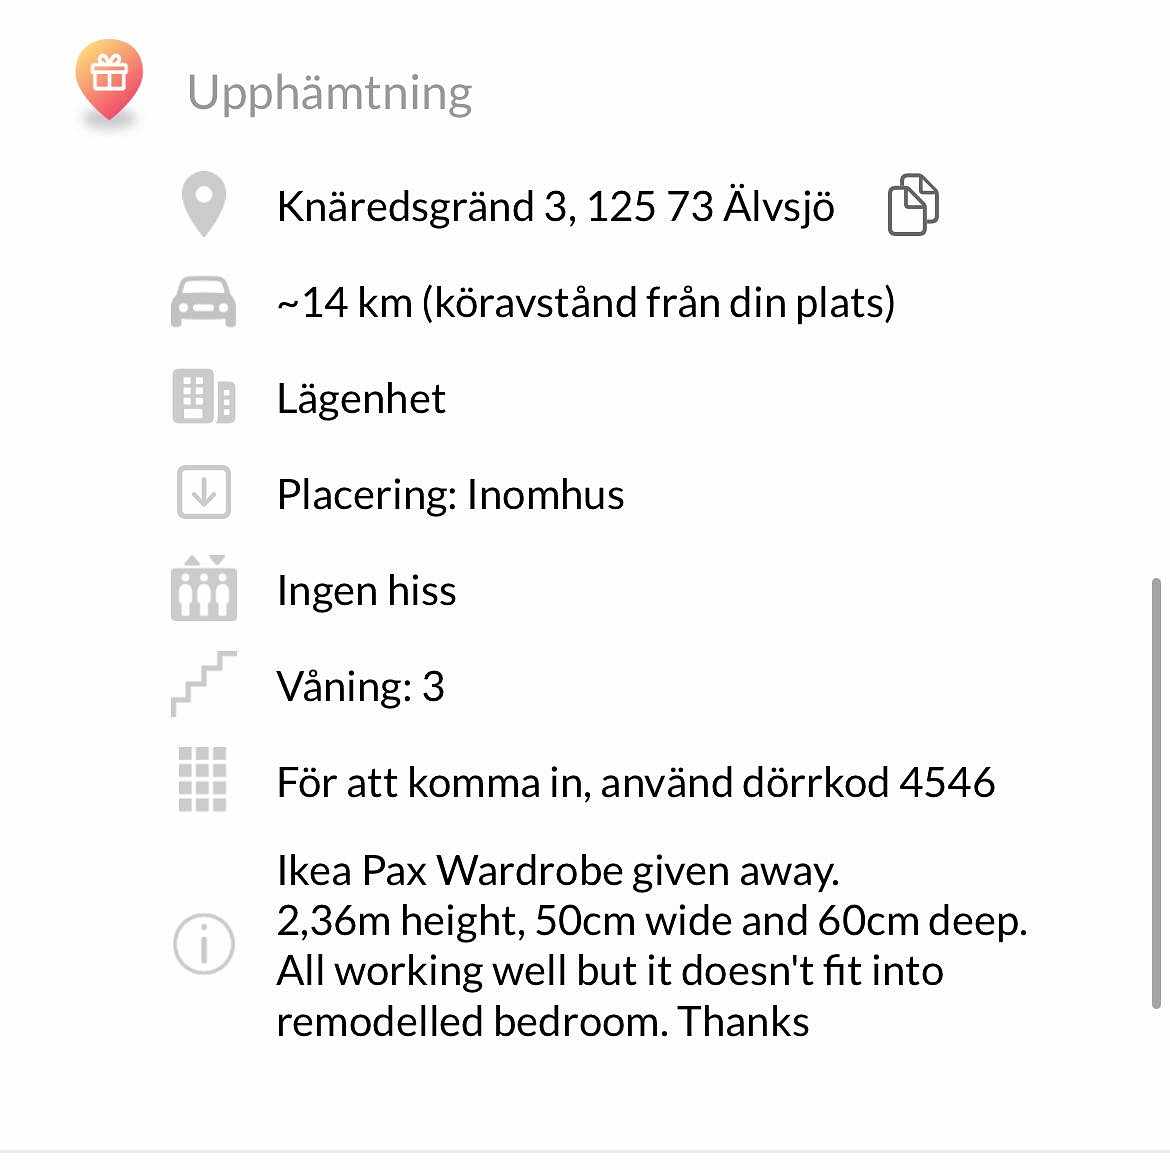The image size is (1170, 1170).
Task: Click the gift pin pickup icon
Action: [x=109, y=80]
